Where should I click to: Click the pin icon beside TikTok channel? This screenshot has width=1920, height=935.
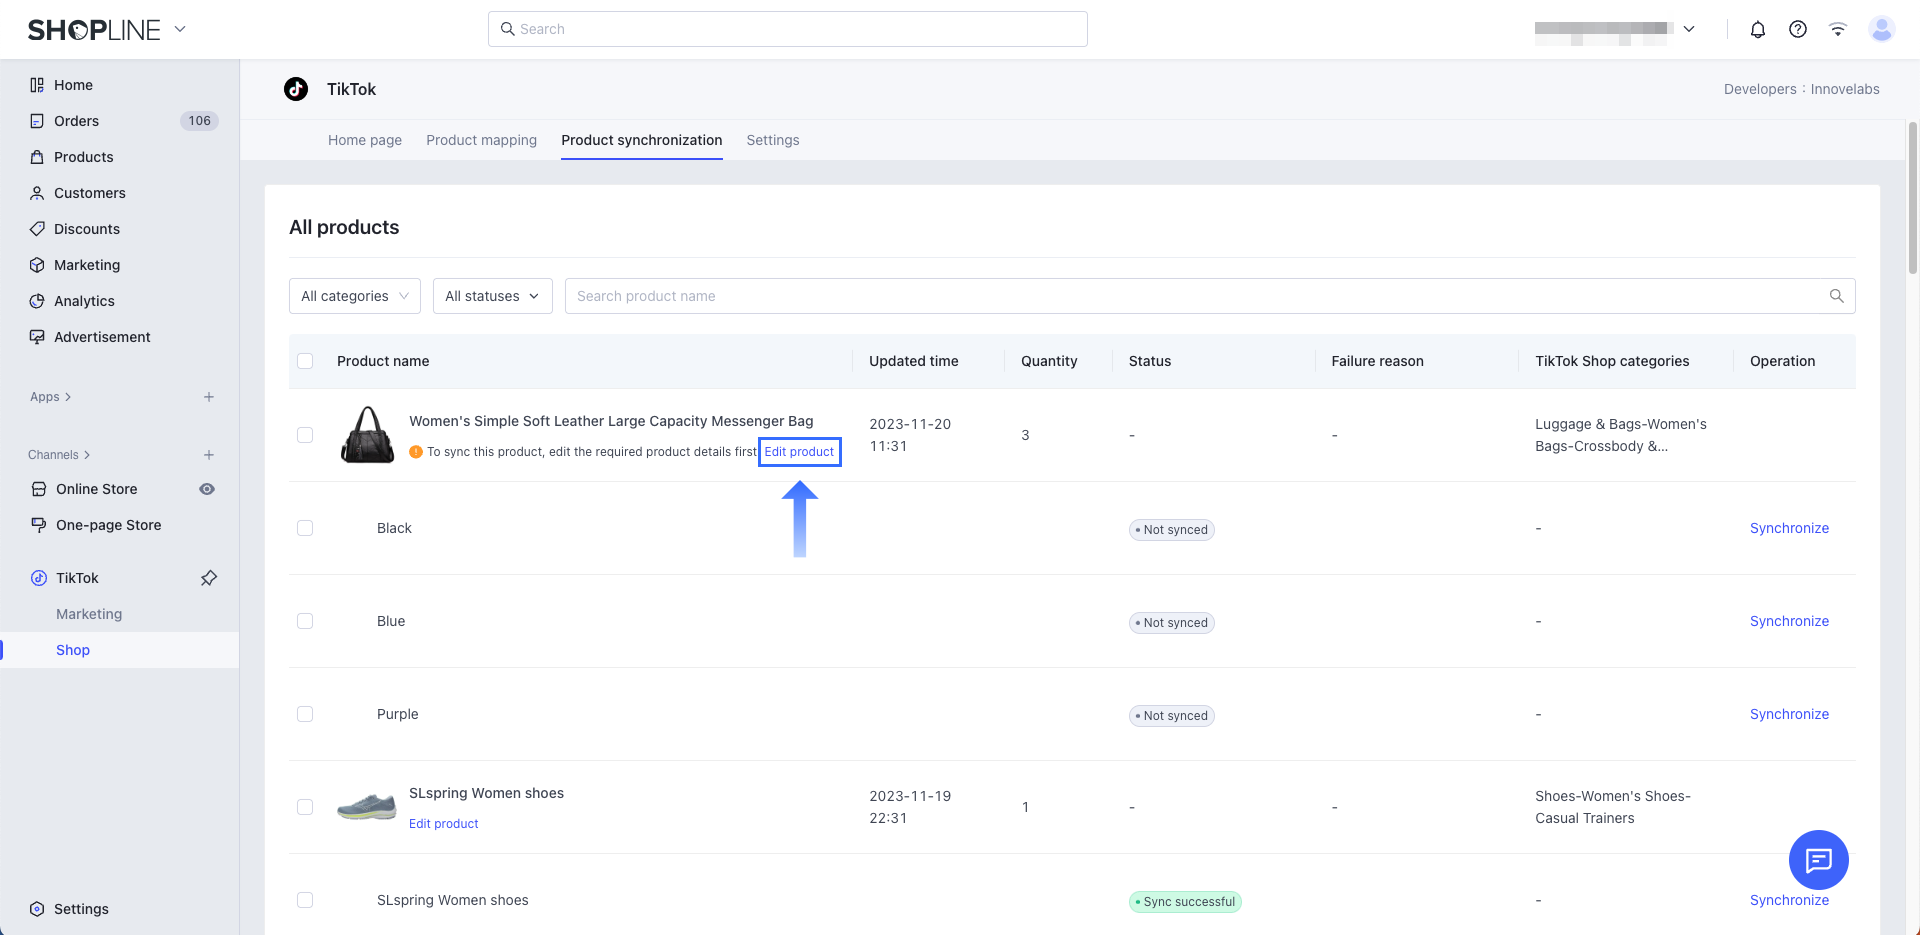209,578
